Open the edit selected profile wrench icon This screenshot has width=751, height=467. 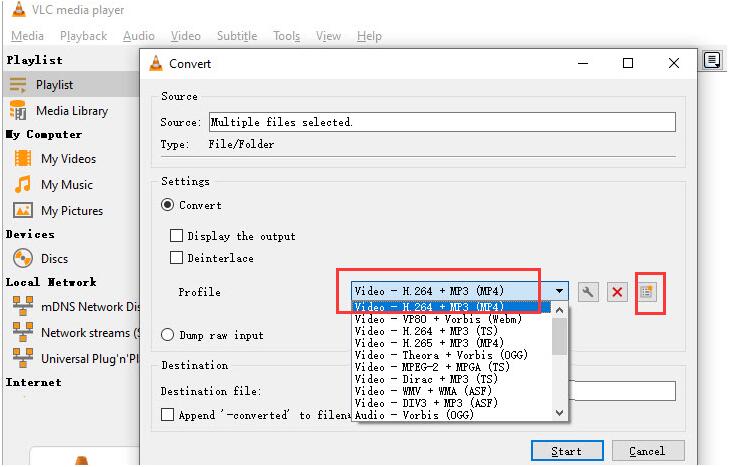click(x=588, y=292)
